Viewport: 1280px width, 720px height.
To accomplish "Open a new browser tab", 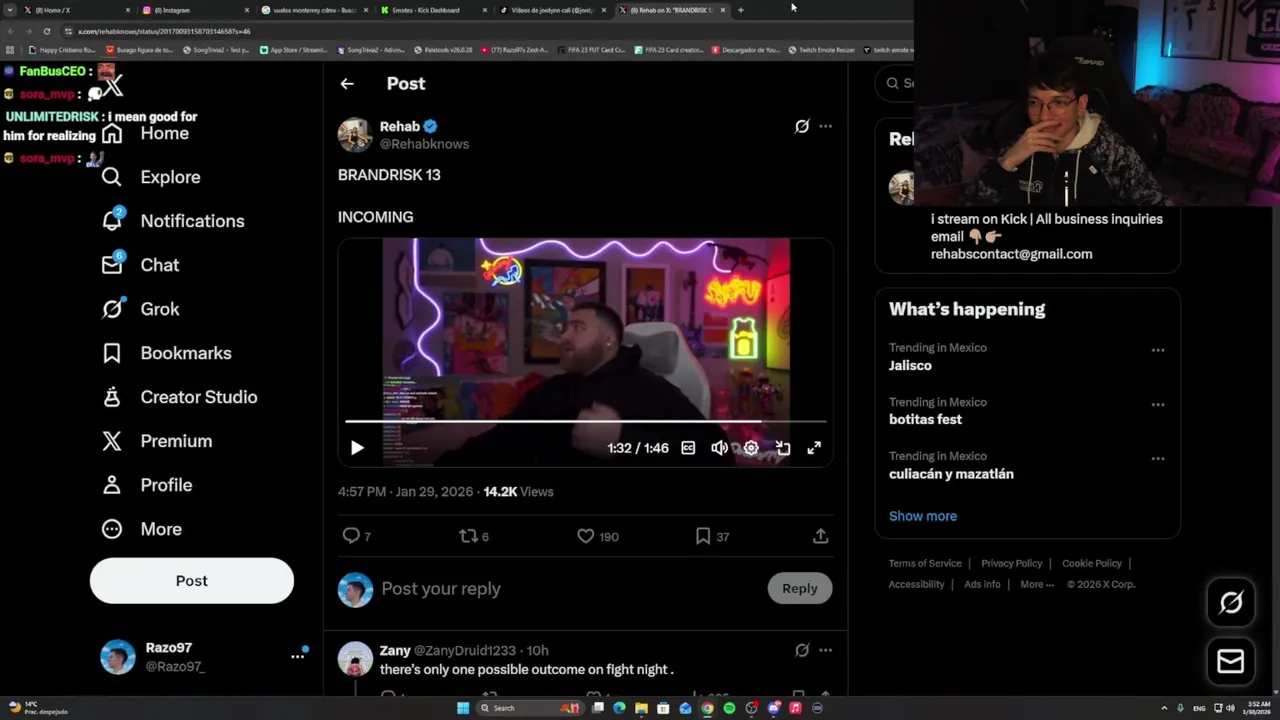I will (740, 10).
